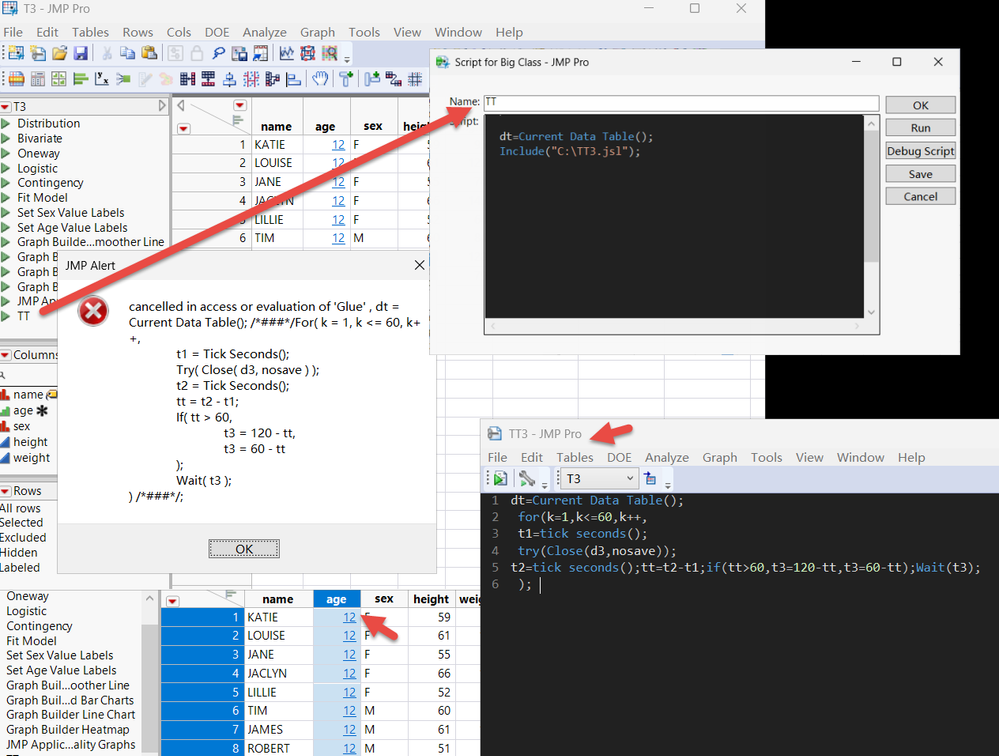Click OK in the JMP Alert dialog
Image resolution: width=999 pixels, height=756 pixels.
pos(244,549)
